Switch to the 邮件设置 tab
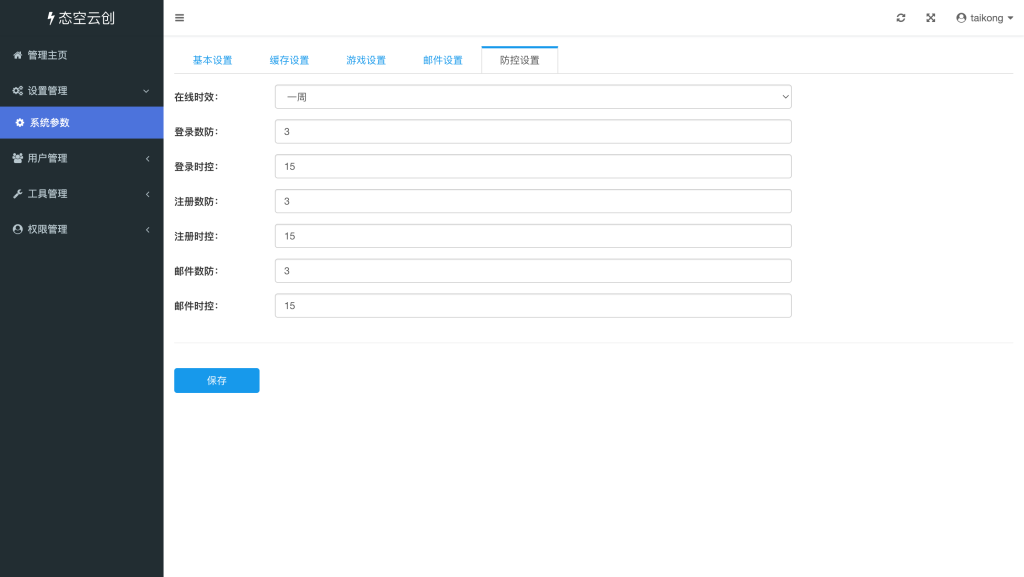 pyautogui.click(x=443, y=61)
